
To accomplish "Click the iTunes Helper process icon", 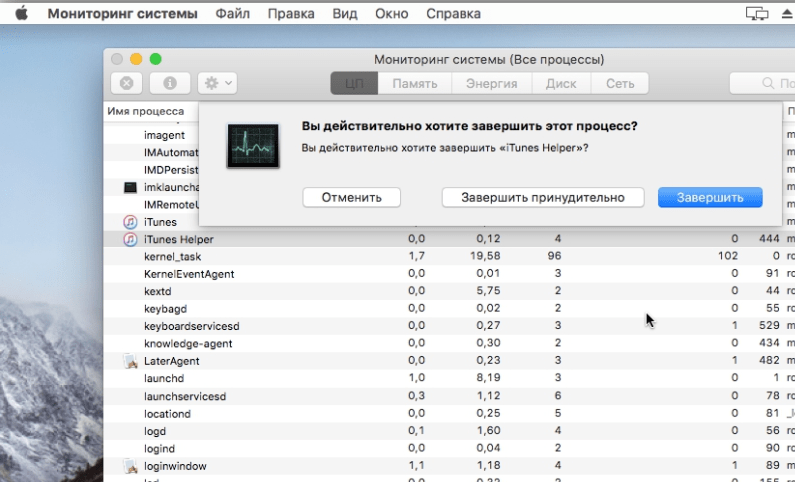I will pos(130,239).
